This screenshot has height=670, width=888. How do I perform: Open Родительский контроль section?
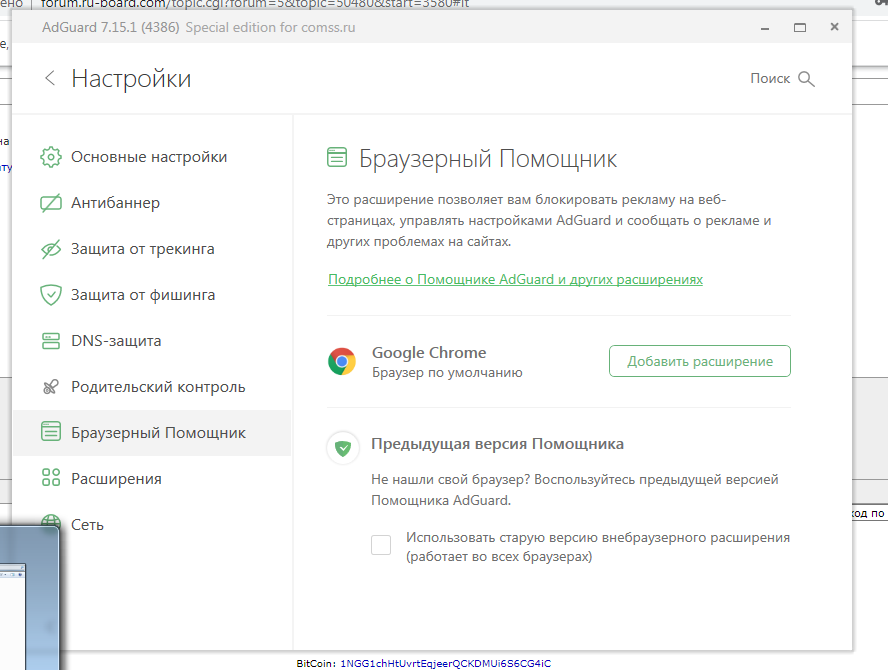click(158, 387)
